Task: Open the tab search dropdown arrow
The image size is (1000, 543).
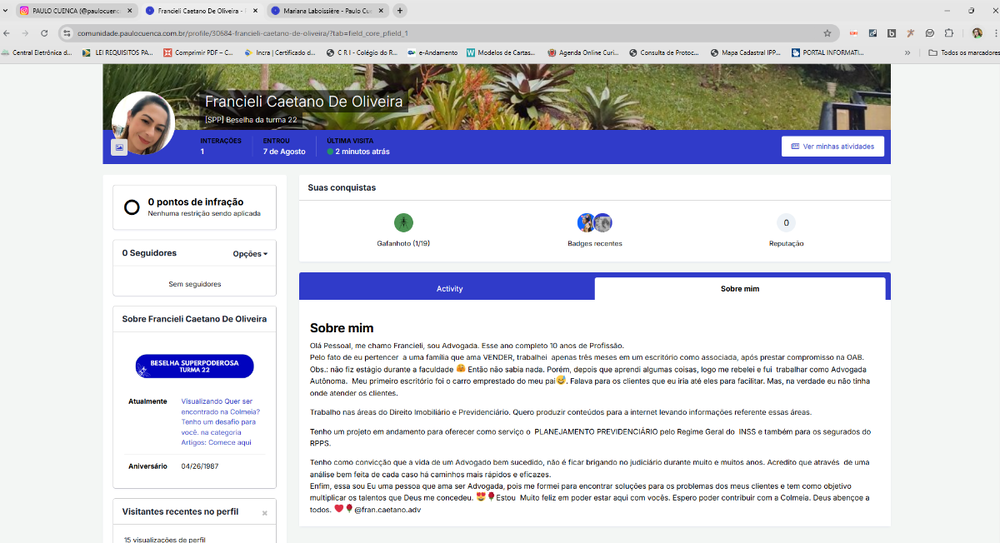Action: [x=5, y=11]
